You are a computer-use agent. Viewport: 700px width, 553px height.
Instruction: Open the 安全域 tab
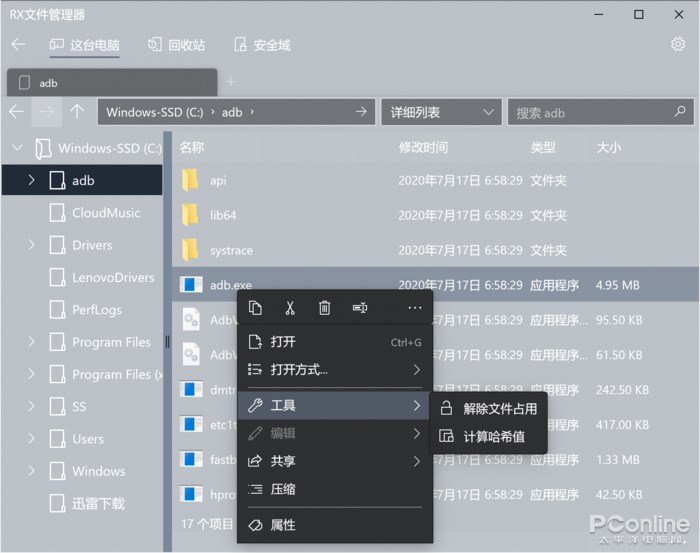pos(262,45)
